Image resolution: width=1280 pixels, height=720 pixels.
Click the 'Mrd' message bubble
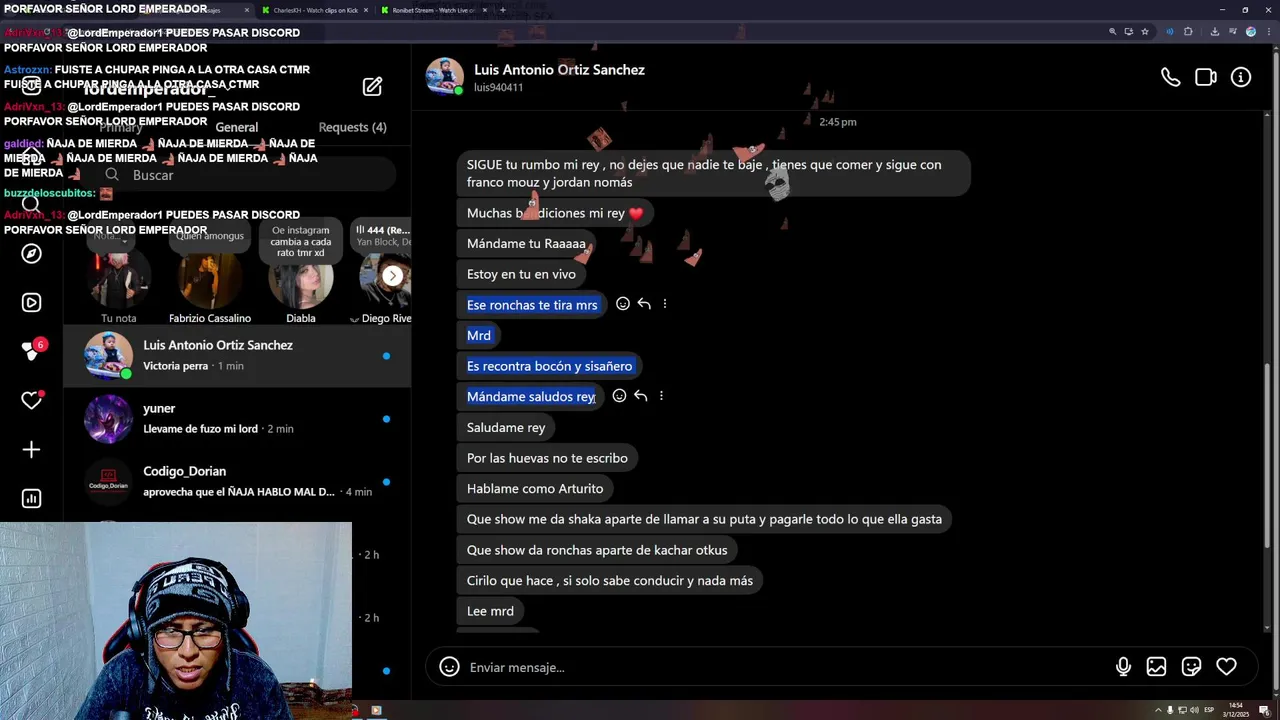point(479,335)
